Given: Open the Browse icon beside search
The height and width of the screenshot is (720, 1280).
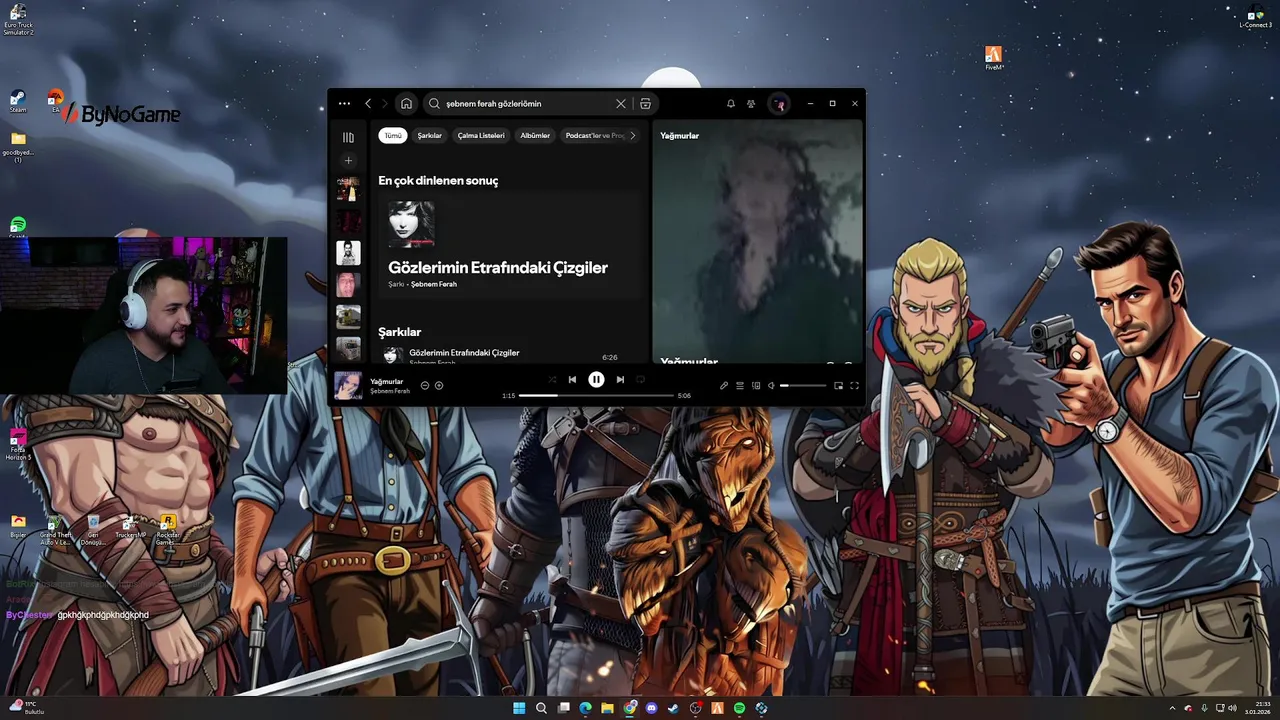Looking at the screenshot, I should (x=645, y=103).
